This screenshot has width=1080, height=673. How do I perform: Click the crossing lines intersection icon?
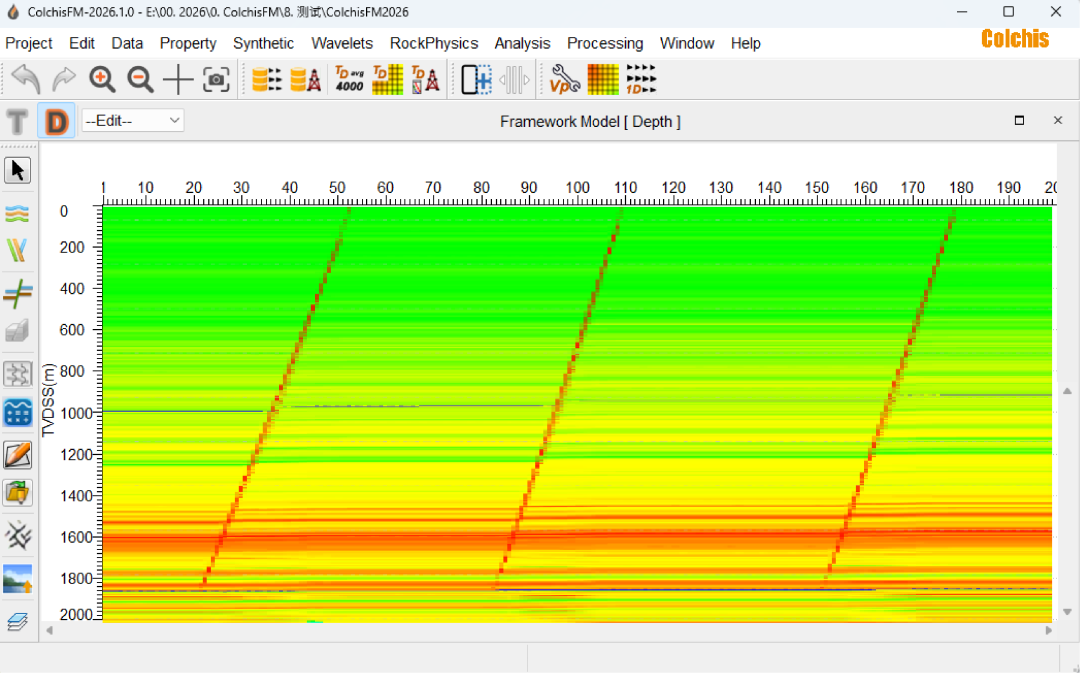pos(17,293)
